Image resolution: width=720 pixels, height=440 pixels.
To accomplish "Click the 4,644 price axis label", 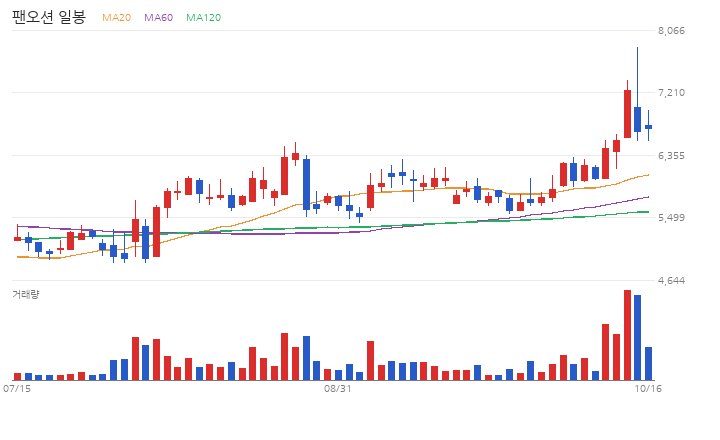I will [x=671, y=281].
